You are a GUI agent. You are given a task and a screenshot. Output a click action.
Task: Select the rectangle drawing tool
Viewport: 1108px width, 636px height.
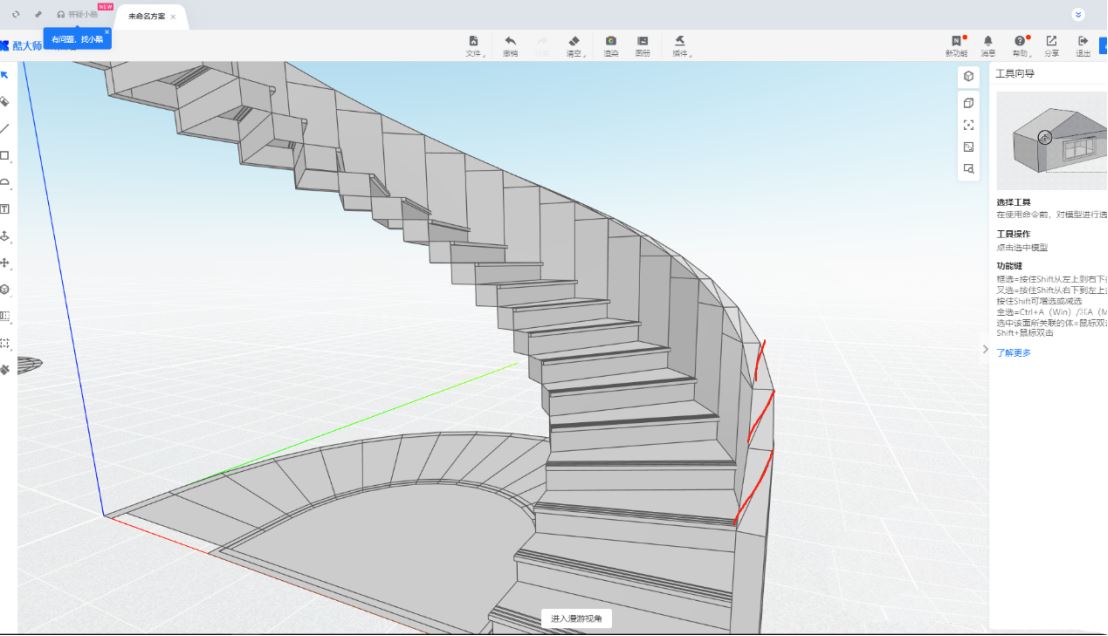point(4,155)
